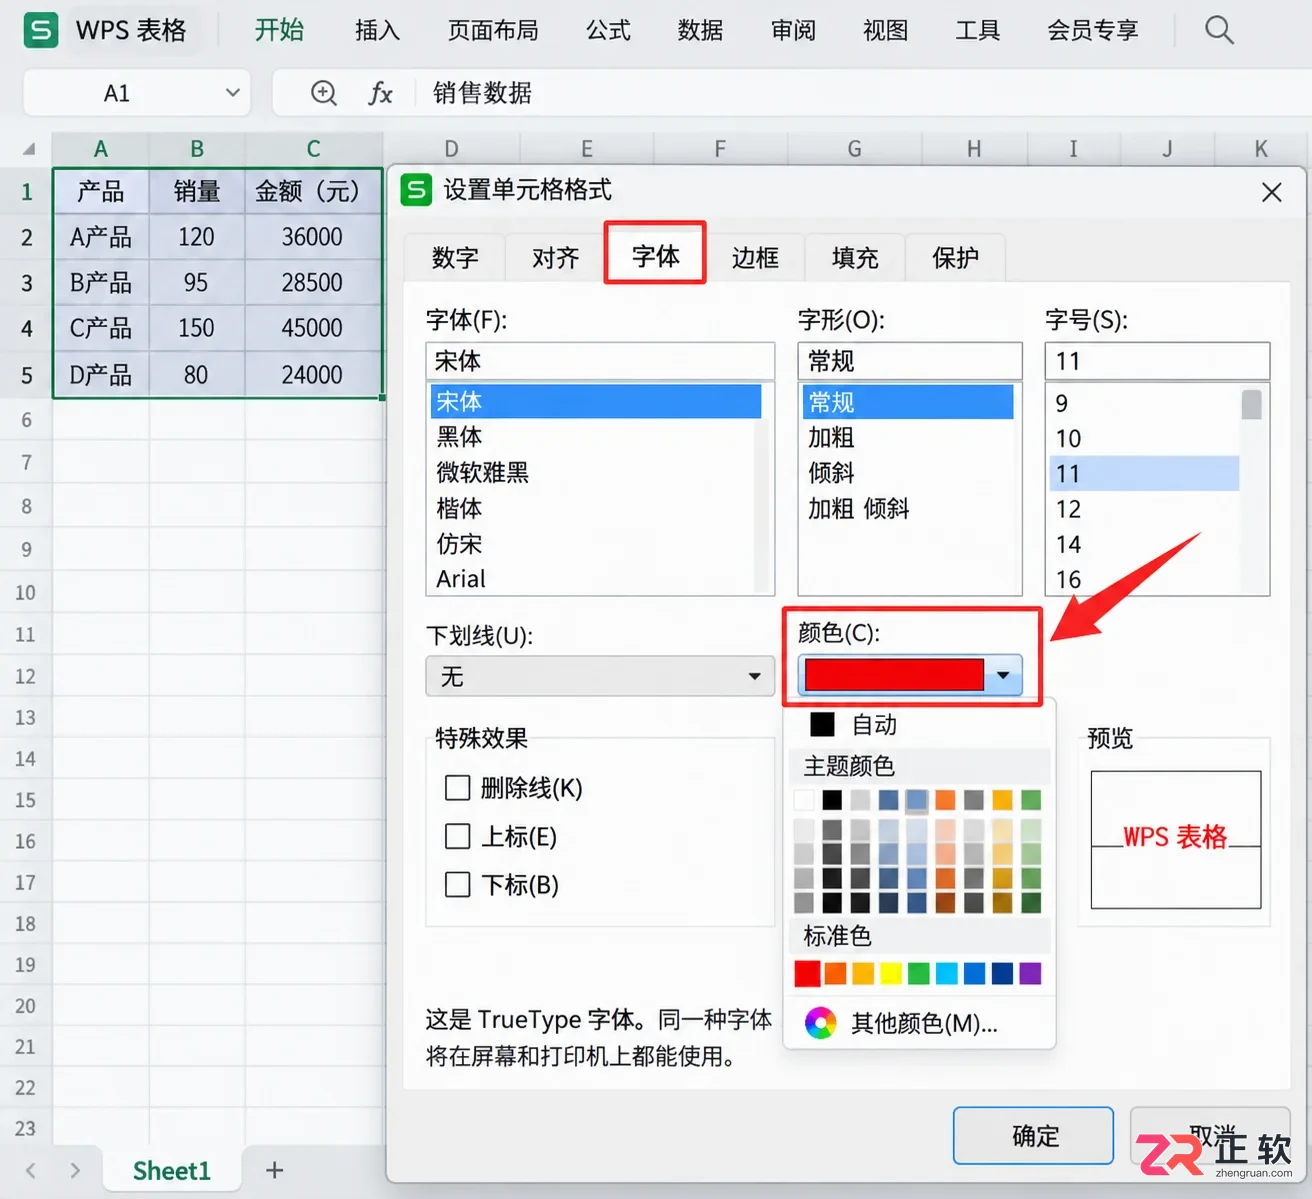Image resolution: width=1312 pixels, height=1199 pixels.
Task: Go to next sheet with right arrow
Action: coord(75,1170)
